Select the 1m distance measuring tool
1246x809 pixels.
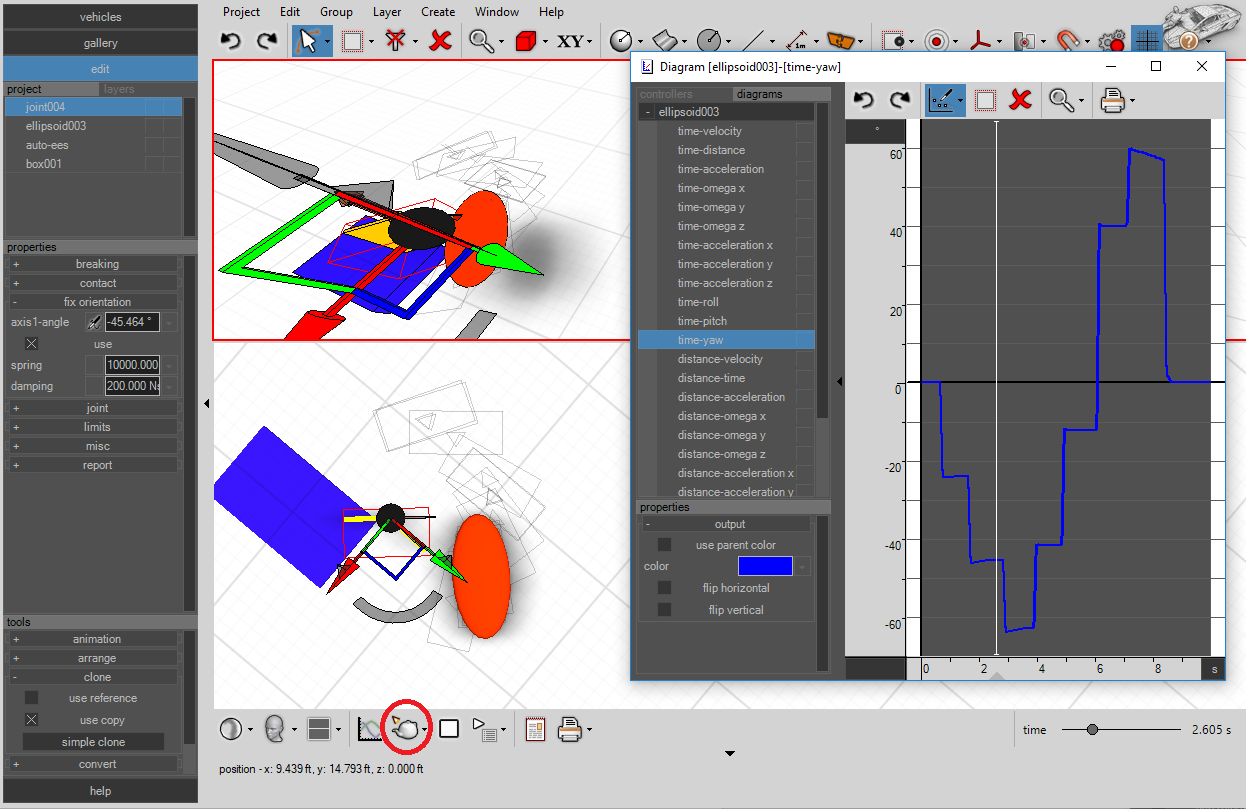click(797, 41)
